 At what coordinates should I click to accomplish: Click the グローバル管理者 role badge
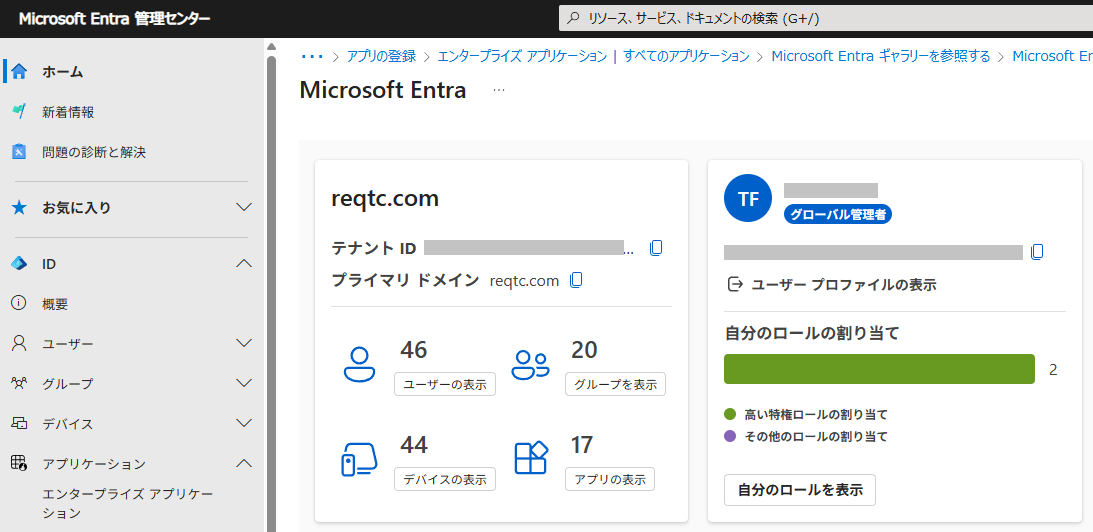tap(838, 215)
